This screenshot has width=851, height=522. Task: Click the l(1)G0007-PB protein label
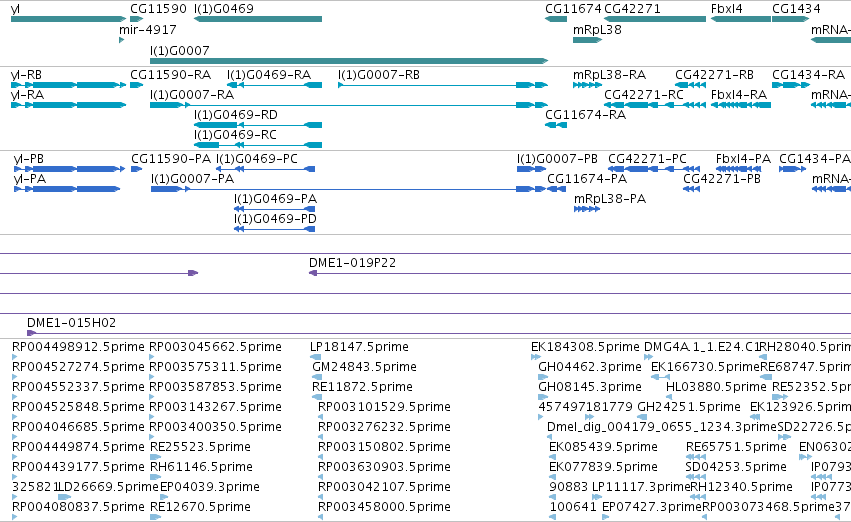coord(557,159)
